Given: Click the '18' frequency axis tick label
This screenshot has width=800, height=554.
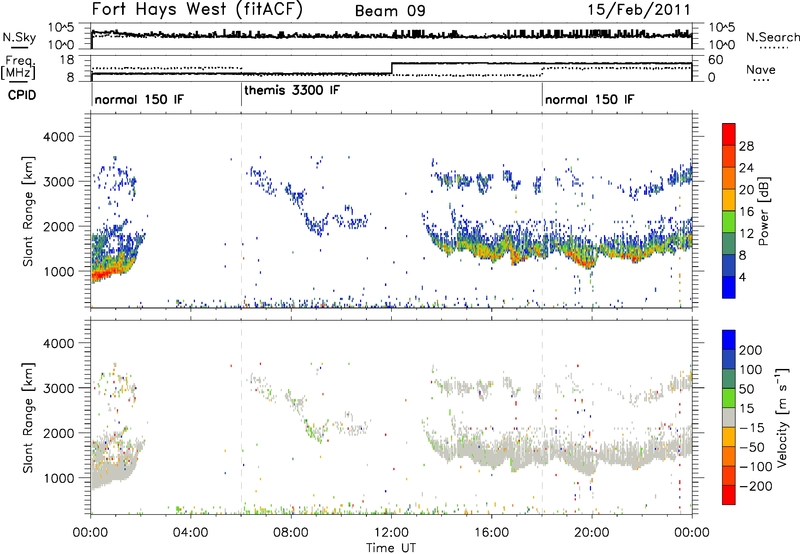Looking at the screenshot, I should tap(67, 60).
